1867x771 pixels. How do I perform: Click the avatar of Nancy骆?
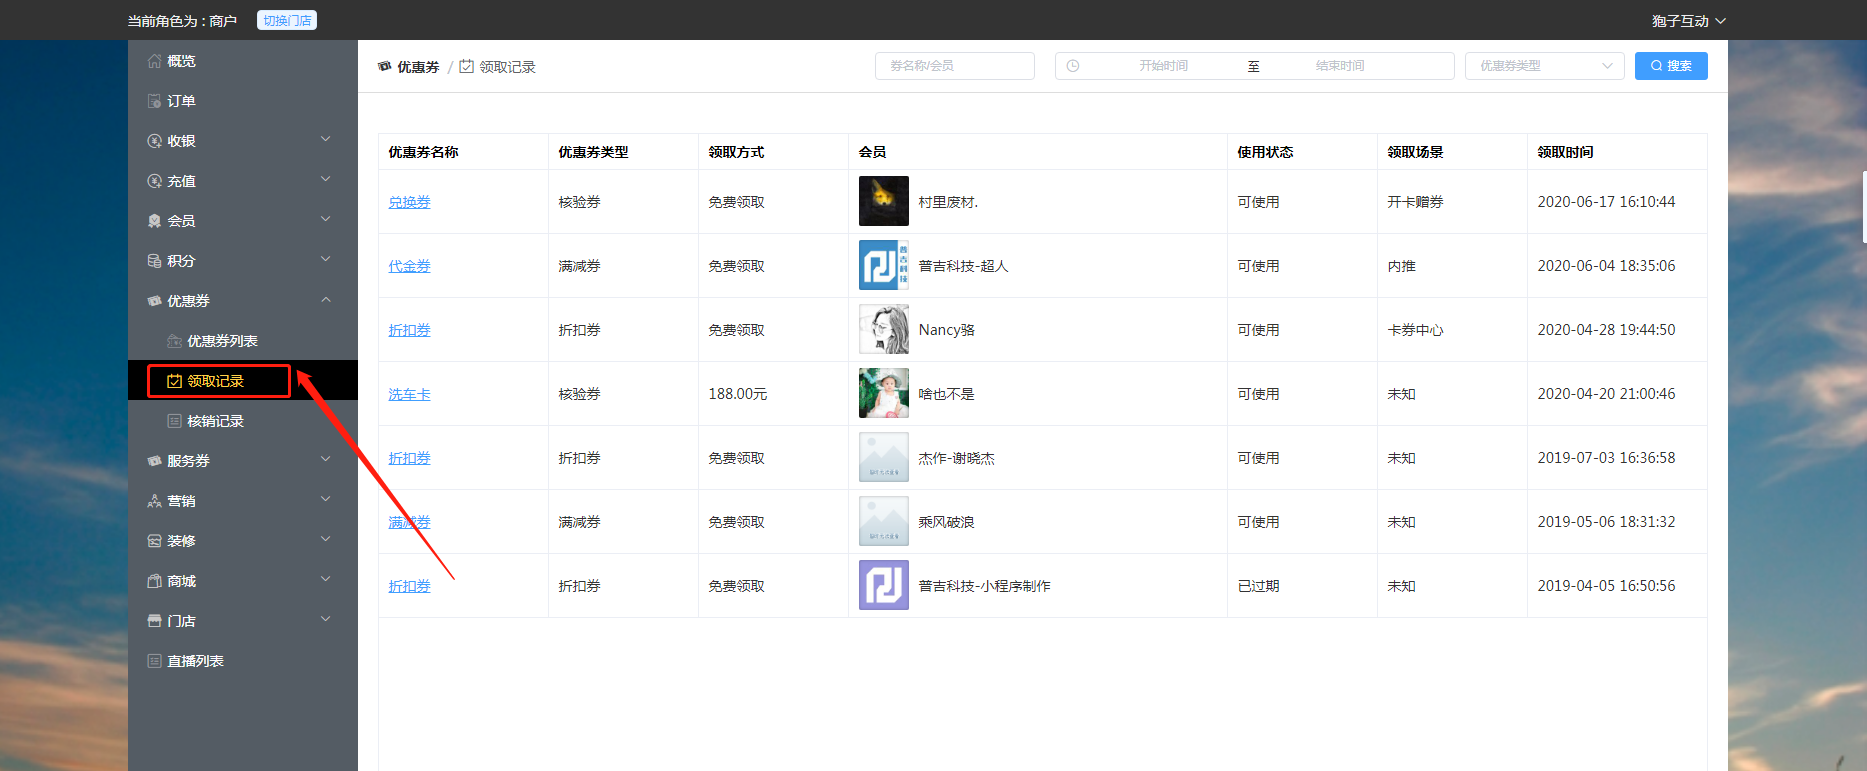pyautogui.click(x=884, y=329)
